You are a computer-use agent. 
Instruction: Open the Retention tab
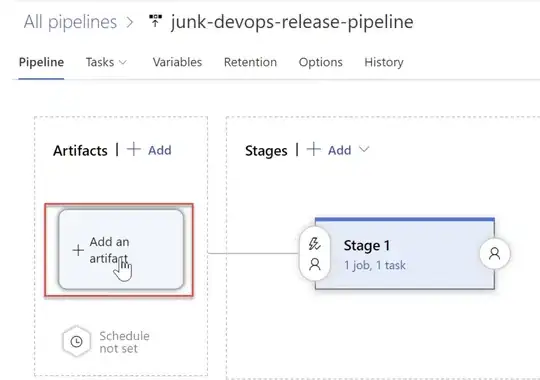coord(250,62)
